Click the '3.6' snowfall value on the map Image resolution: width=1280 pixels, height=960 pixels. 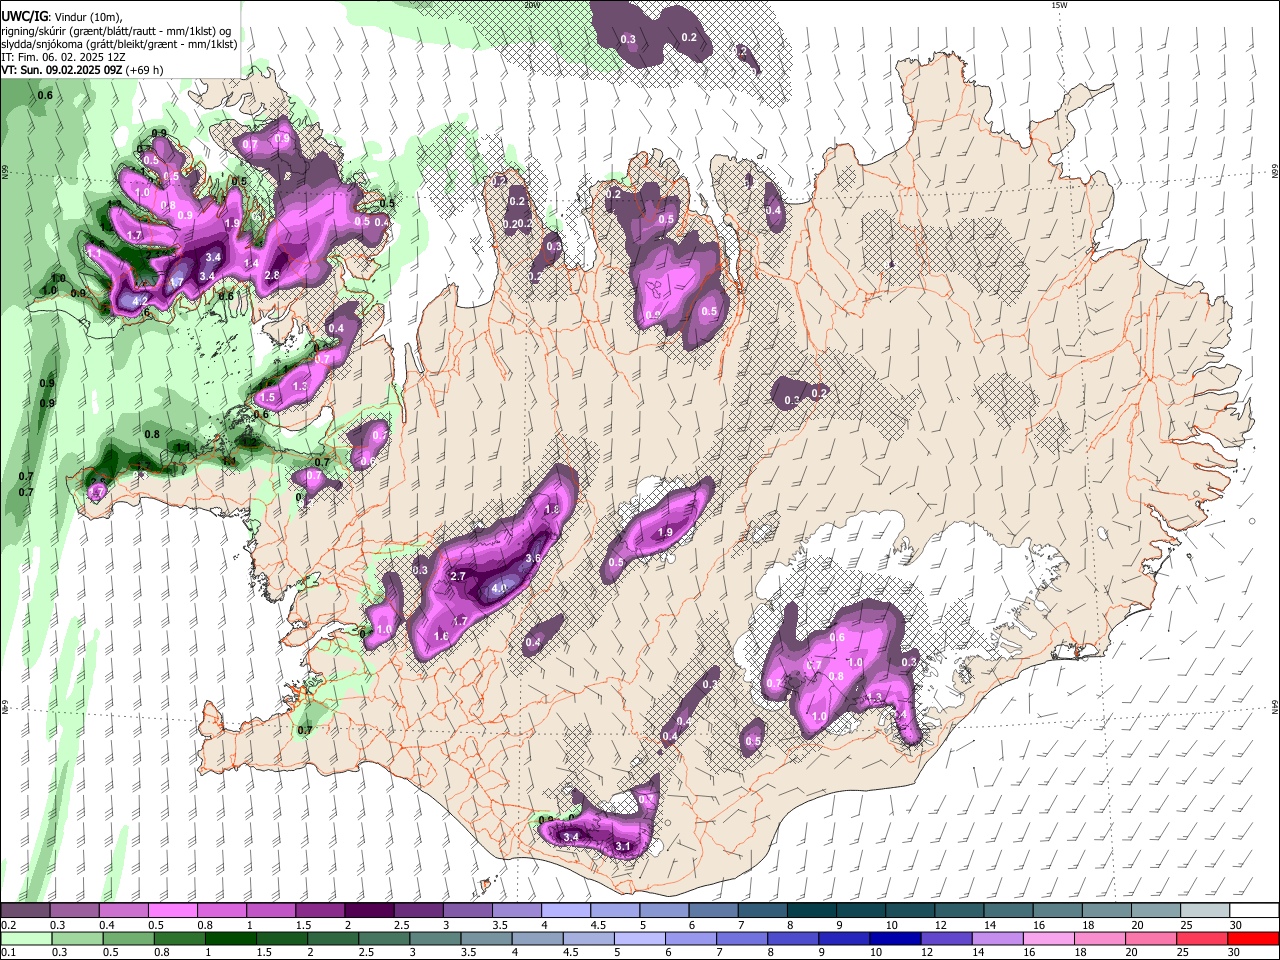(533, 558)
